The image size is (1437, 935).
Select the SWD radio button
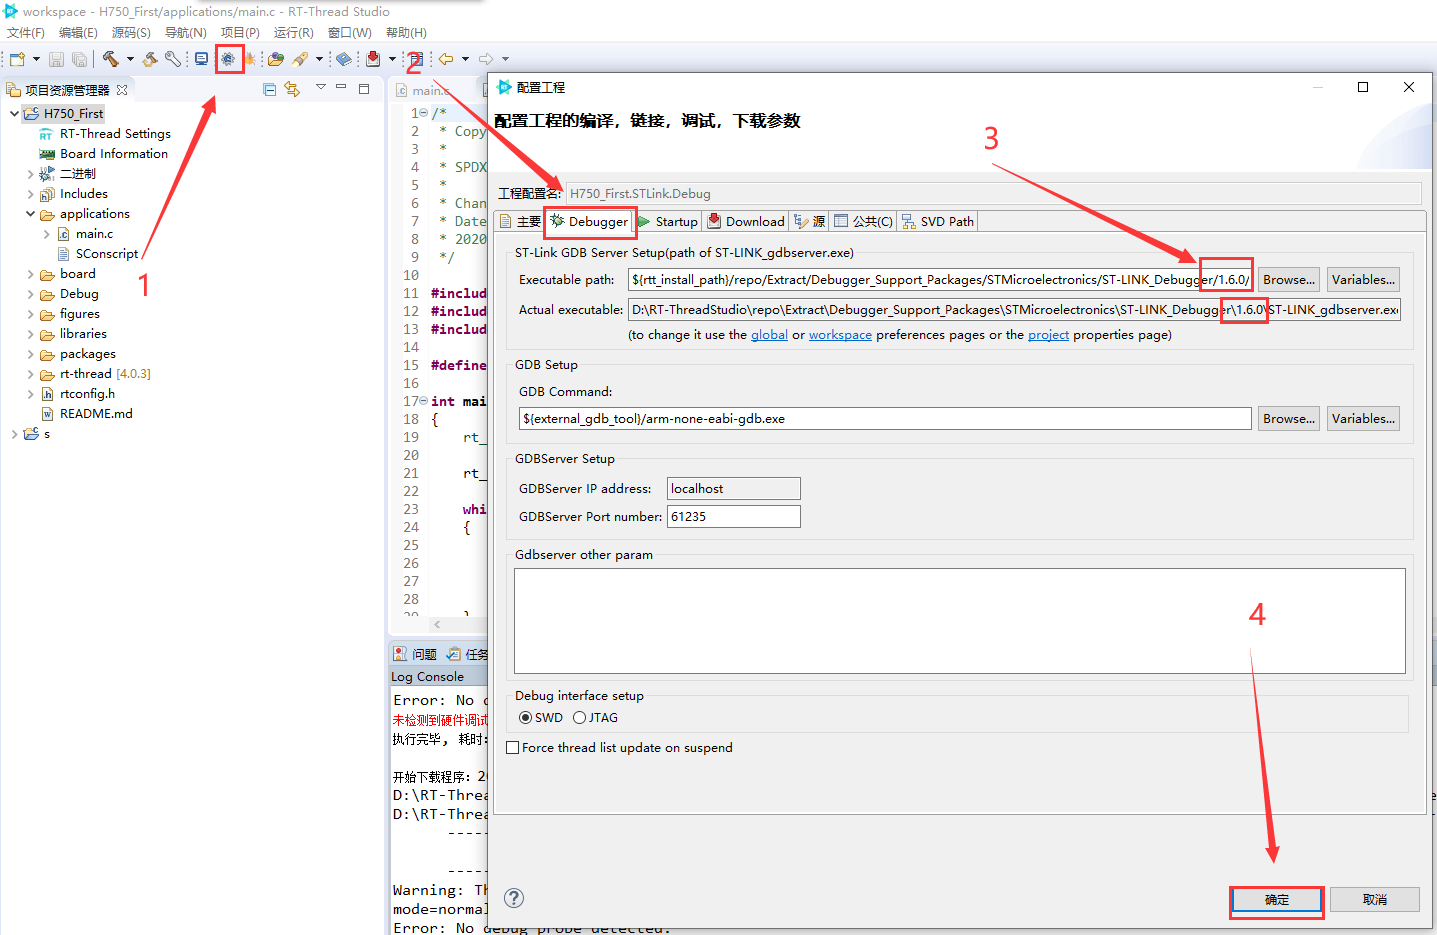tap(525, 718)
